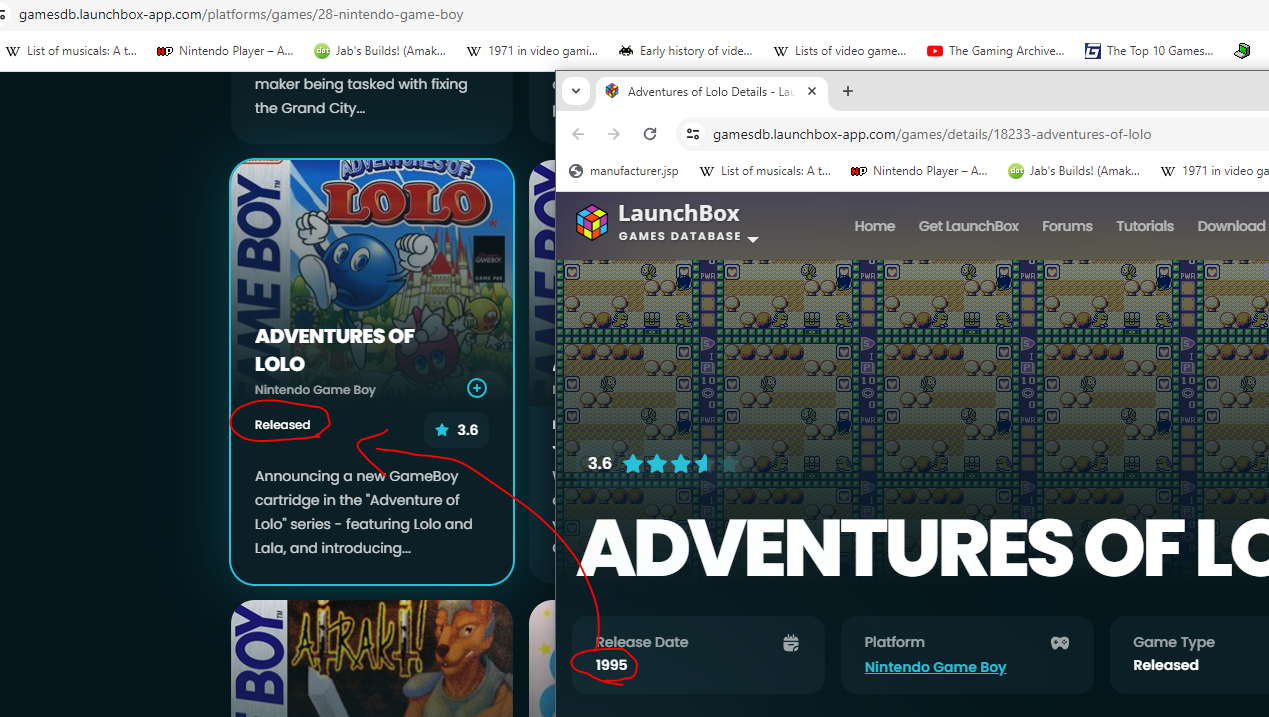This screenshot has width=1269, height=717.
Task: Open List of musicals bookmark in front window
Action: click(766, 171)
